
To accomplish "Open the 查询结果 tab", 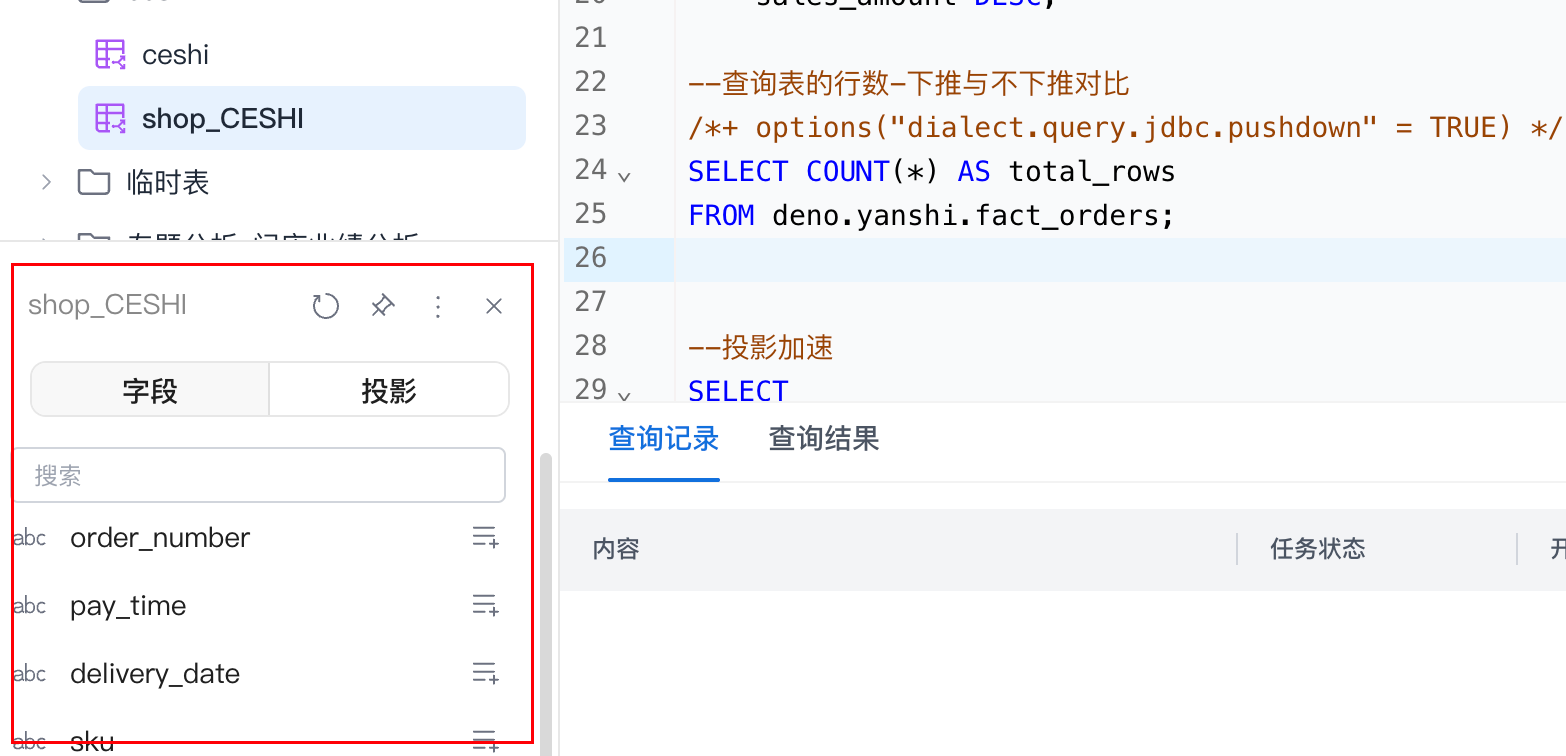I will pyautogui.click(x=823, y=439).
